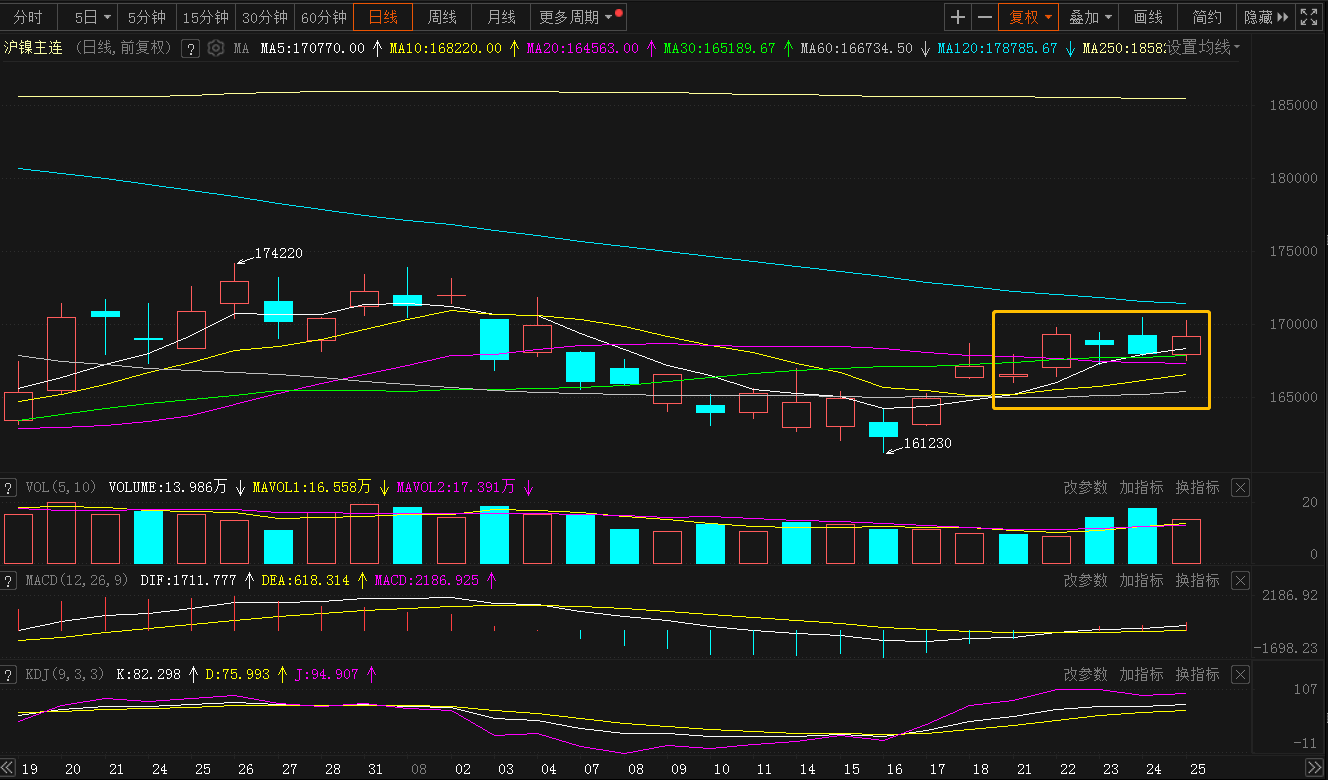1328x780 pixels.
Task: Select the MA120:178785.67 value
Action: pos(997,48)
